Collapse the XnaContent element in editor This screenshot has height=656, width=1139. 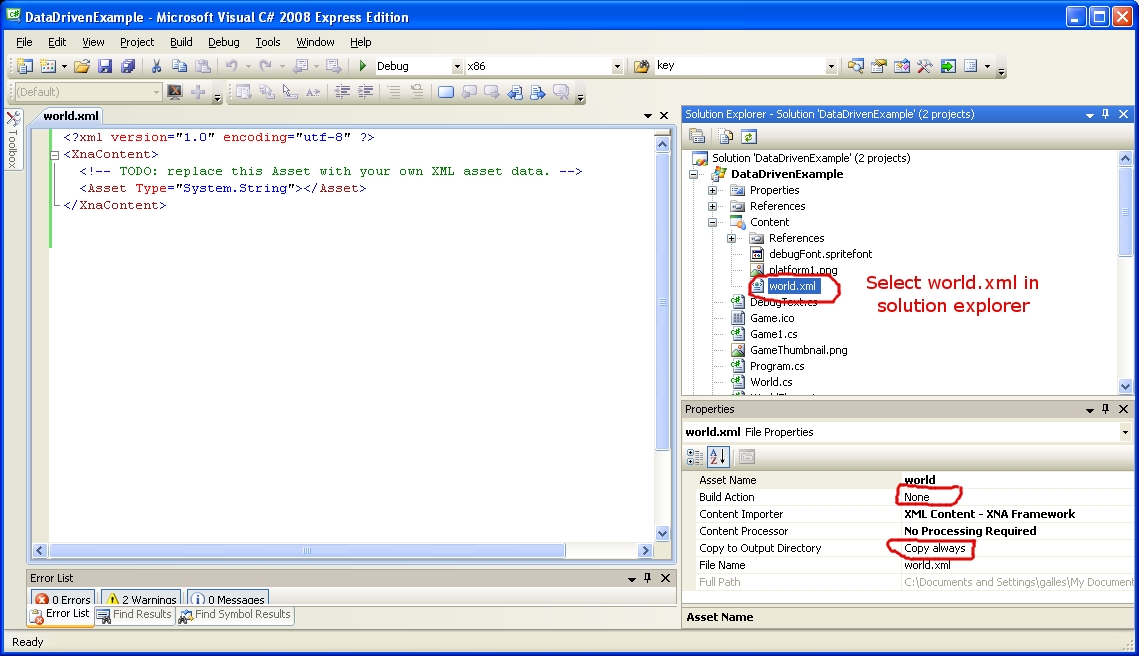[x=54, y=155]
